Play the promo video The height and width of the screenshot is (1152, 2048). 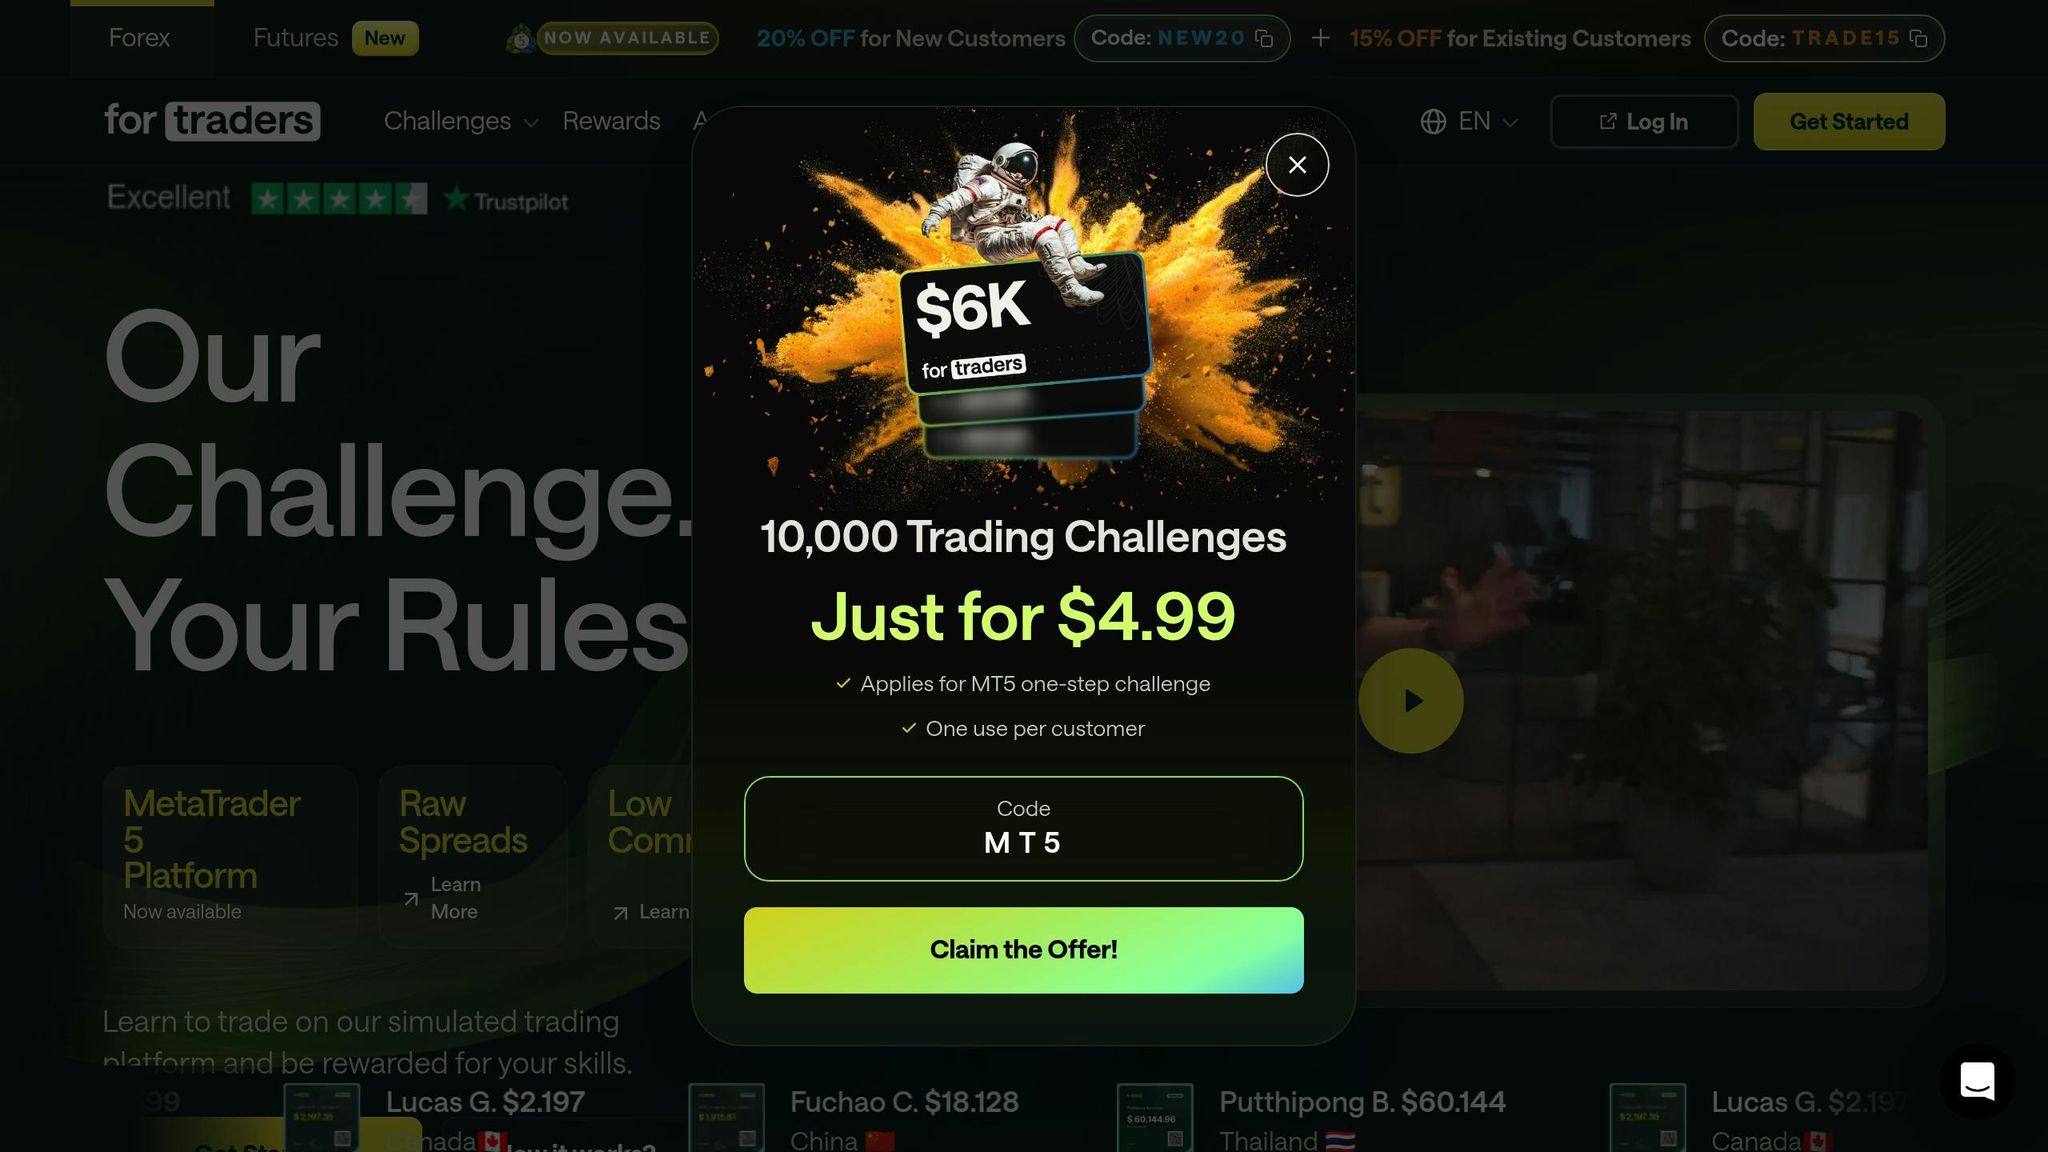[1411, 701]
